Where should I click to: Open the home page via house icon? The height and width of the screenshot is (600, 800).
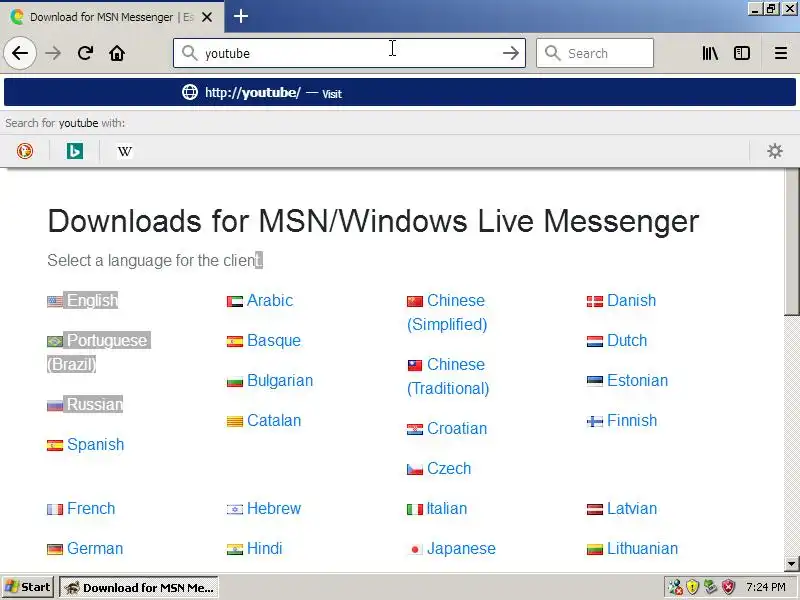(117, 53)
